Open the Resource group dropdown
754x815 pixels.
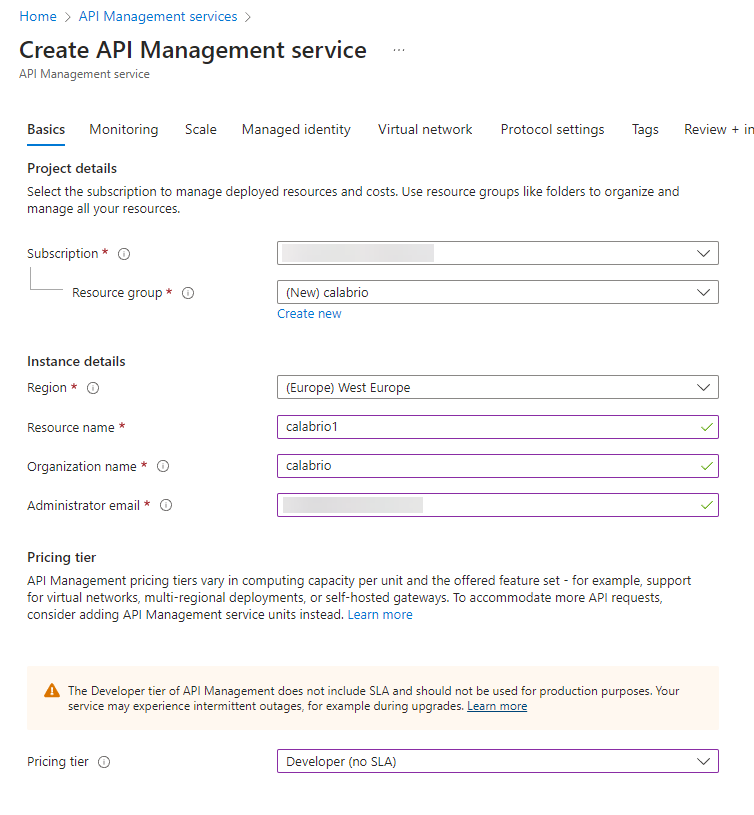pyautogui.click(x=498, y=292)
